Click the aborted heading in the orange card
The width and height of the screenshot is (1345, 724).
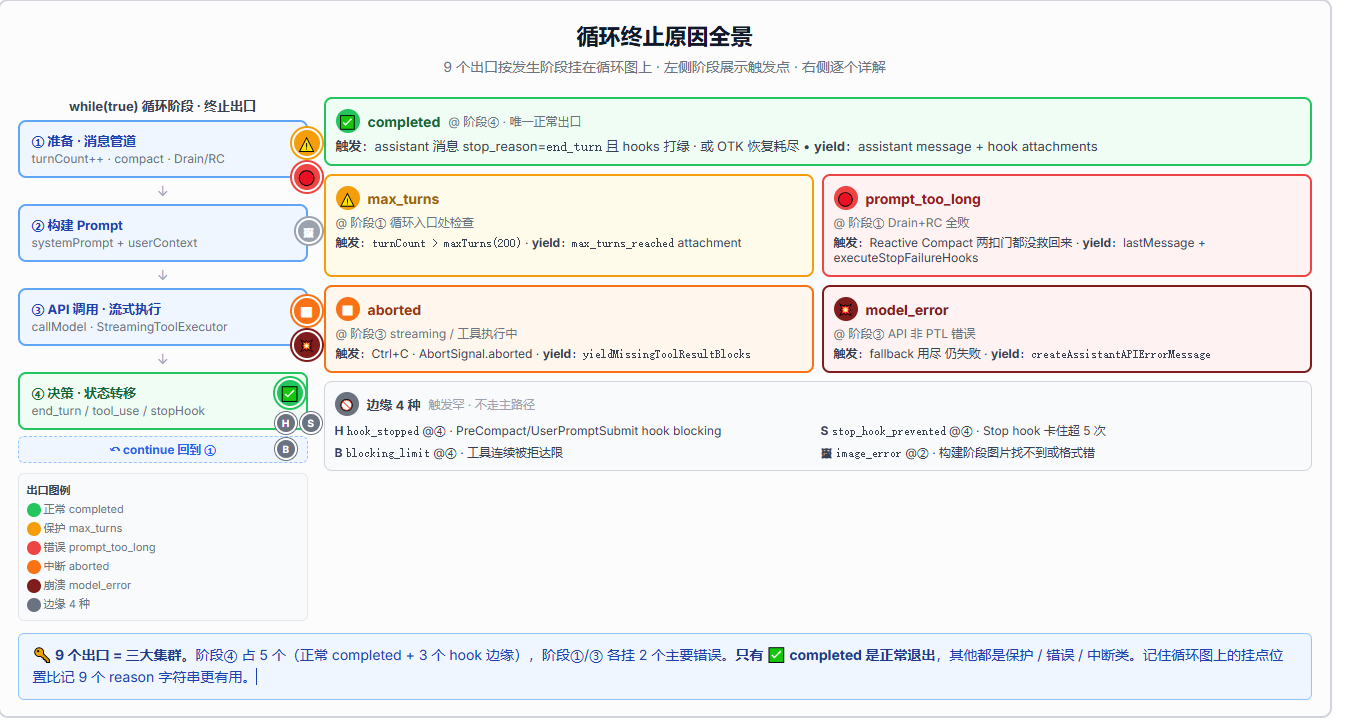coord(394,310)
